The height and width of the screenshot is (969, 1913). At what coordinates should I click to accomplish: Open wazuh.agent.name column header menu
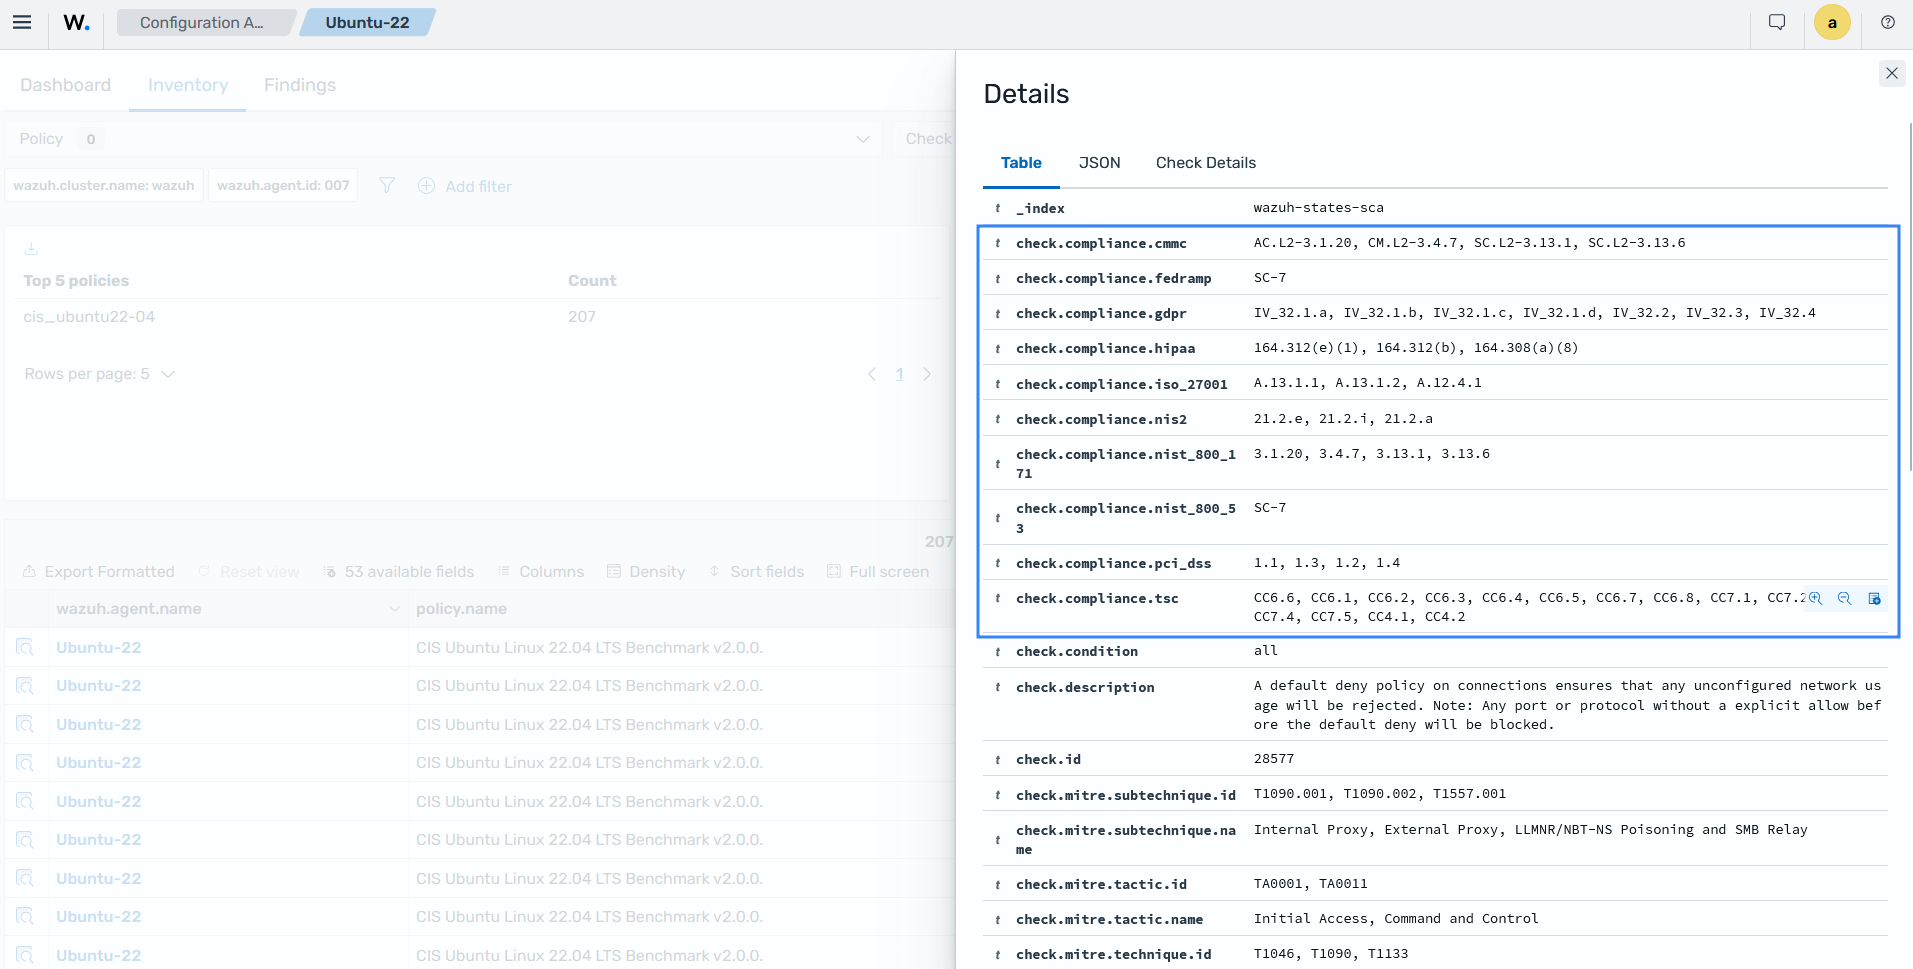click(x=394, y=609)
